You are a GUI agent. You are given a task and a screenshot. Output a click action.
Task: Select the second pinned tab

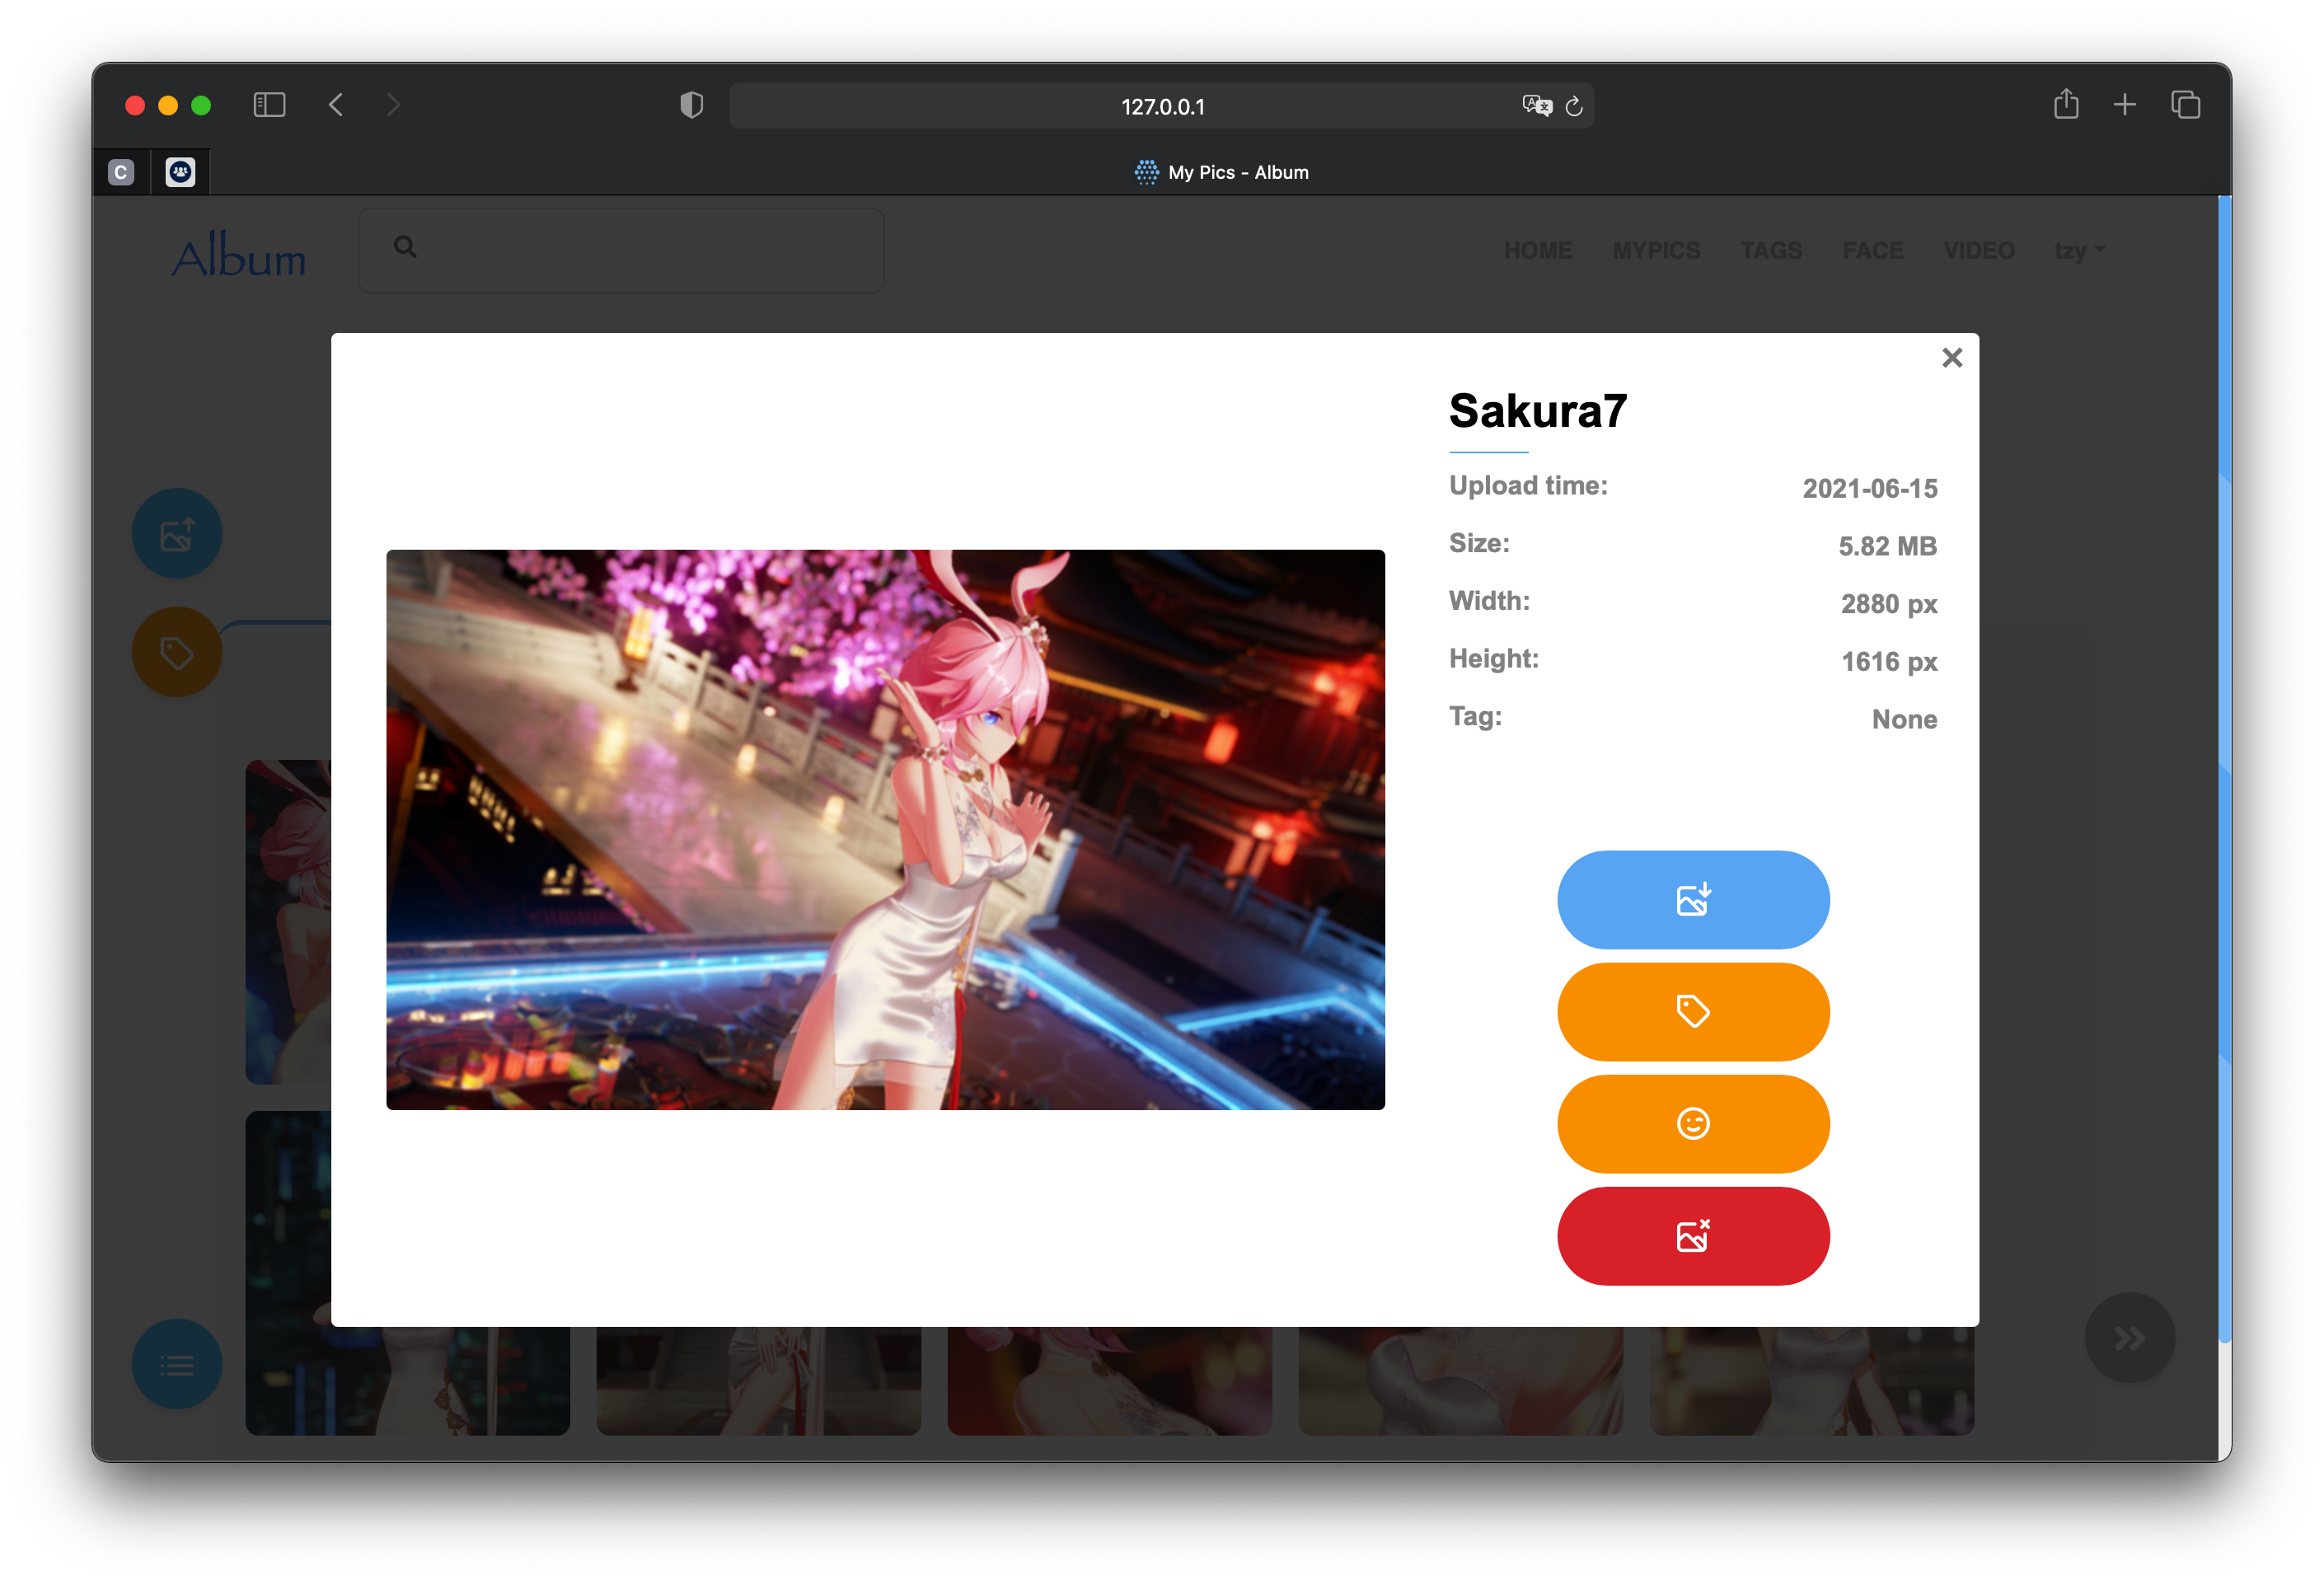(x=180, y=172)
